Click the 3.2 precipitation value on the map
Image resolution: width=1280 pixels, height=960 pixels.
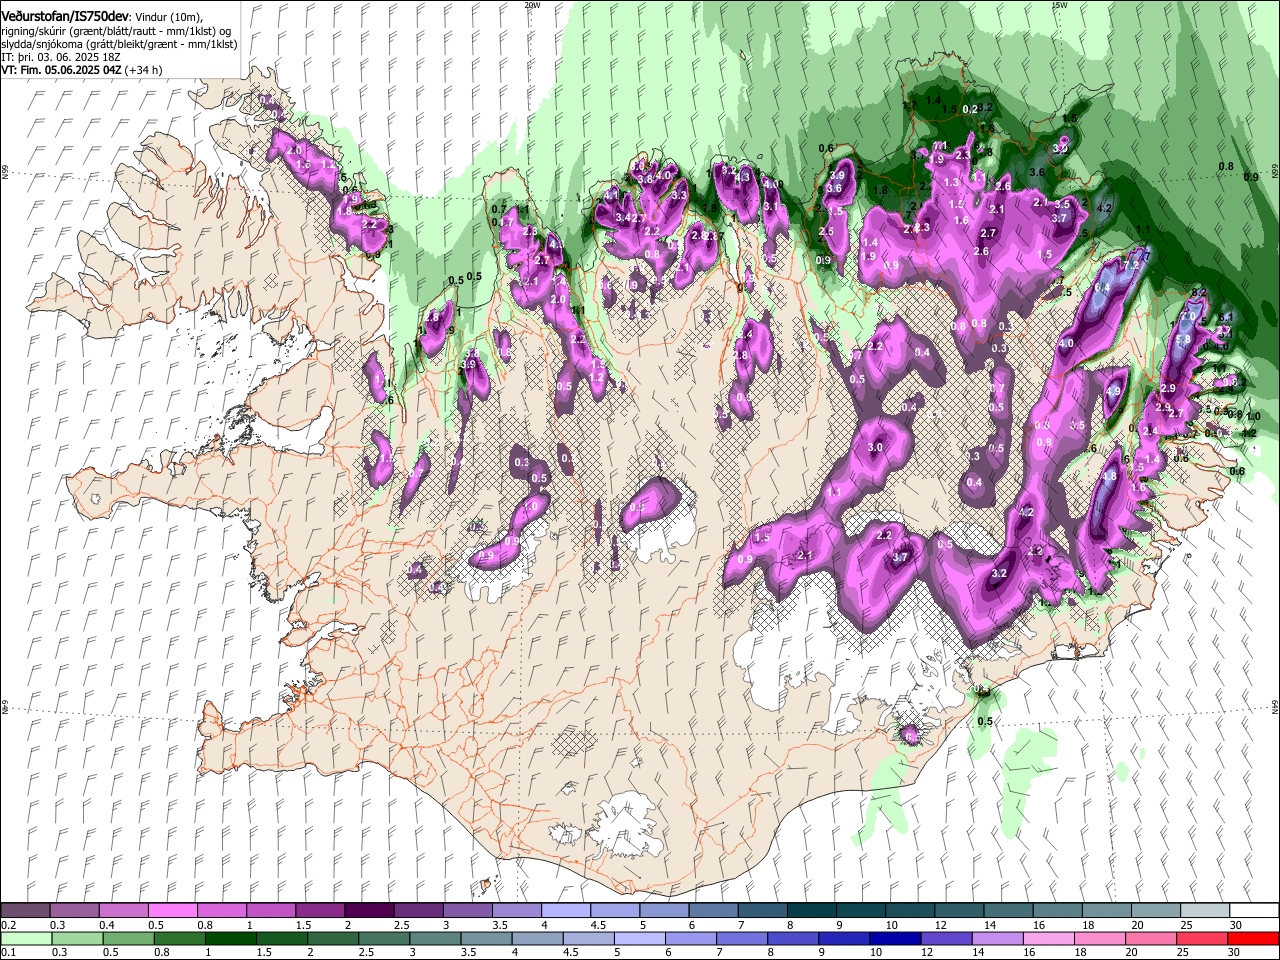(998, 574)
